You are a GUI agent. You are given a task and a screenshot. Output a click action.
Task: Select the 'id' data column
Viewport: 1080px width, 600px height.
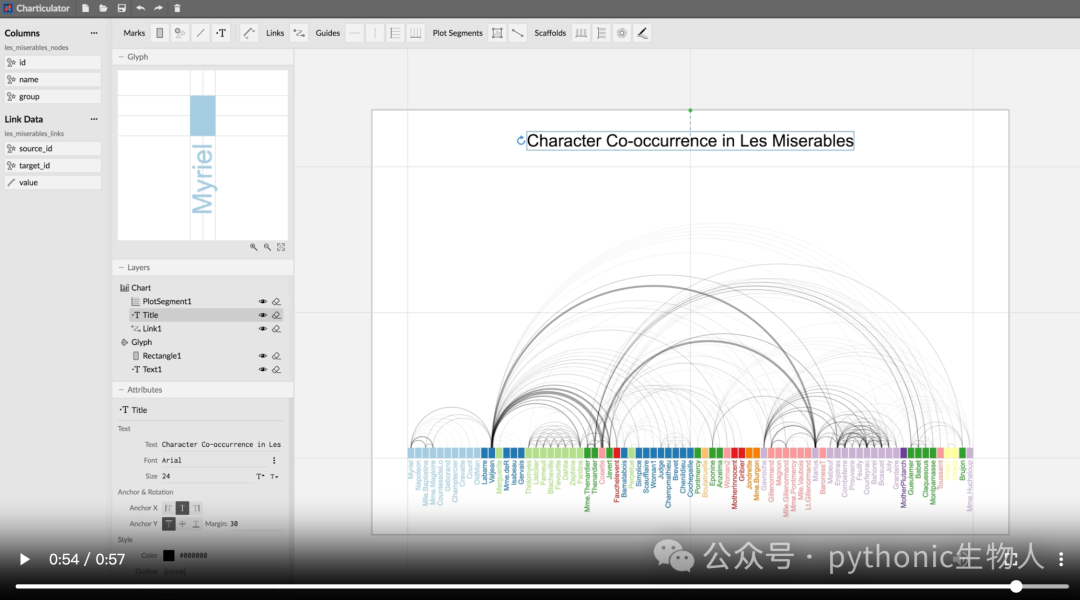52,62
